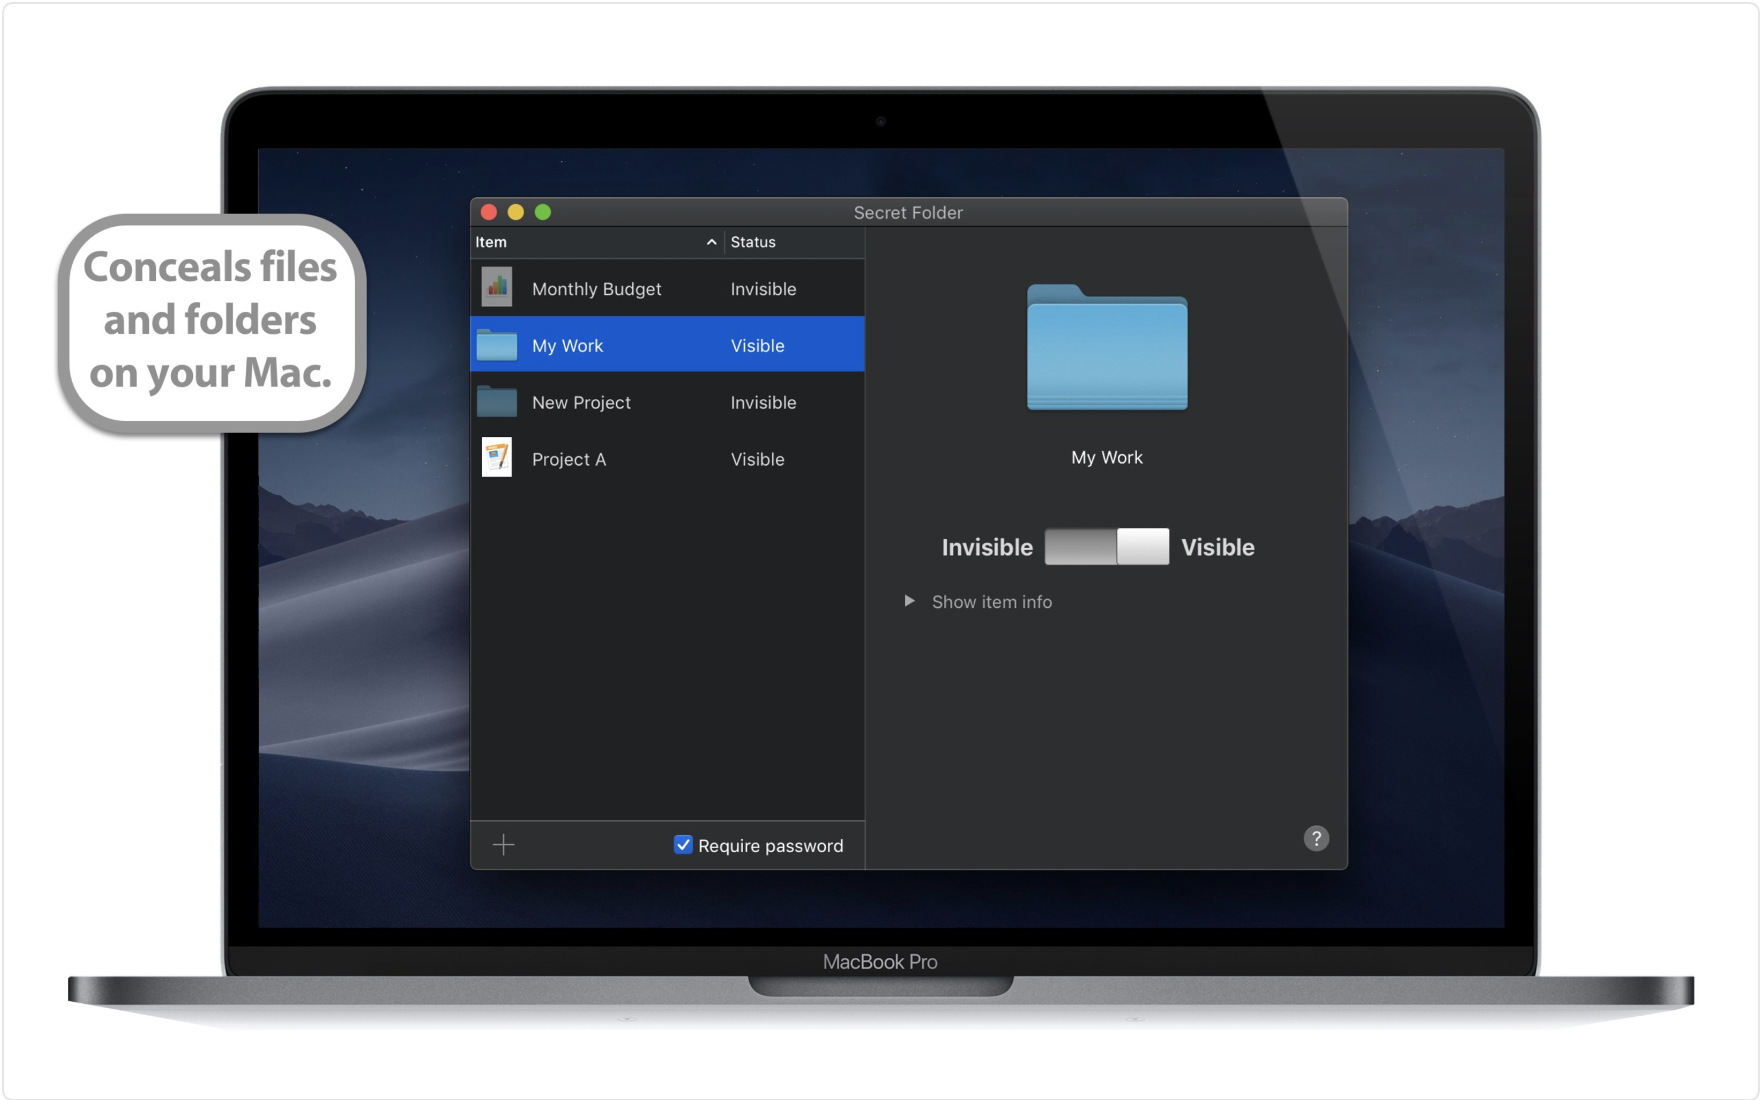Select the Project A row name

coord(569,459)
